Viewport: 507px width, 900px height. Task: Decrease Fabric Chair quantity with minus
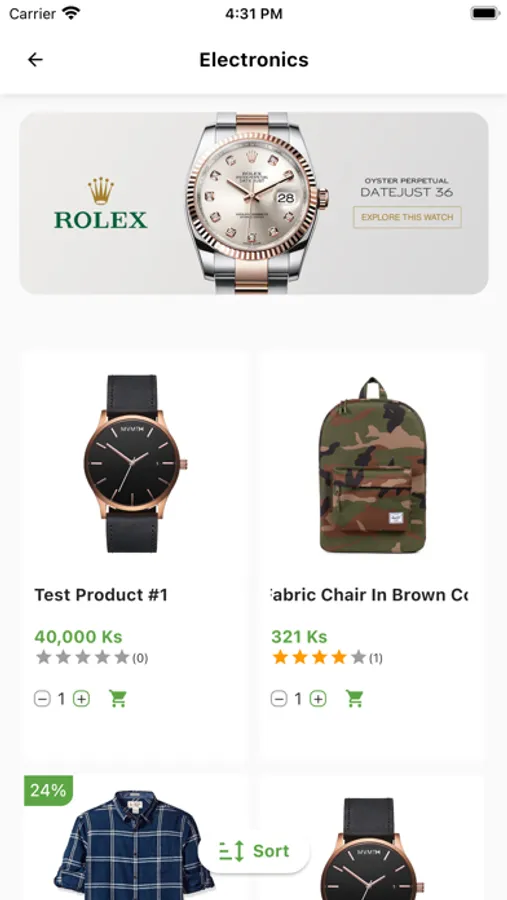[278, 699]
